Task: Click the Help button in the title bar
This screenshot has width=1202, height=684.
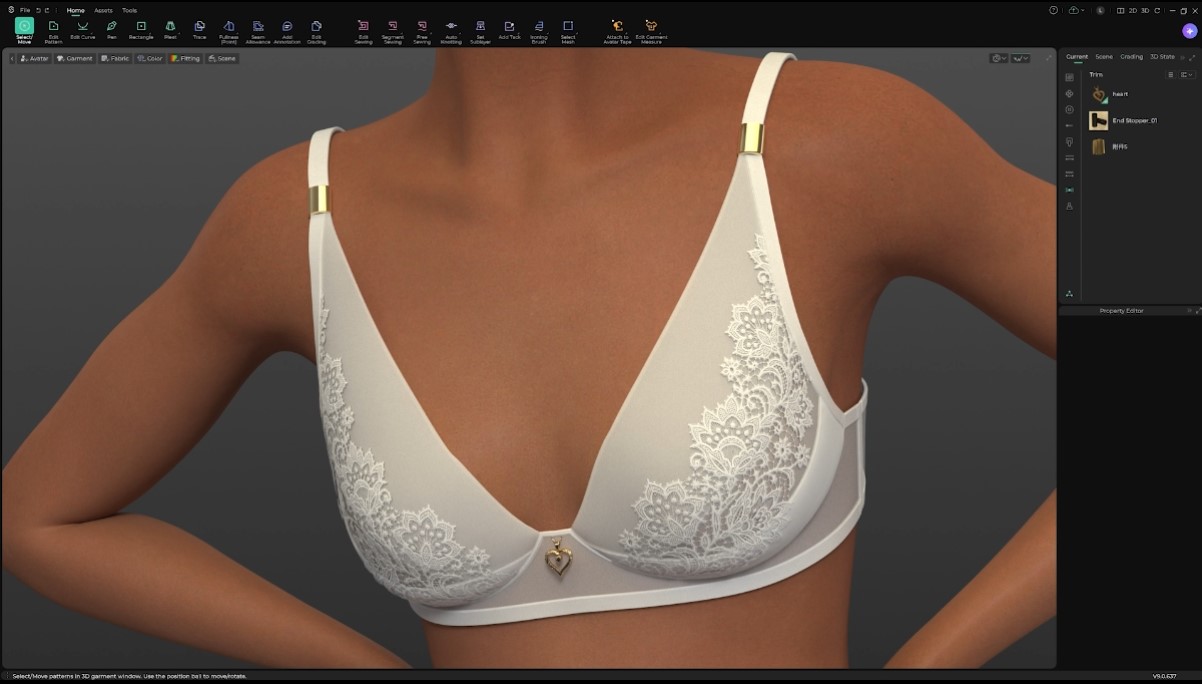Action: pos(1053,11)
